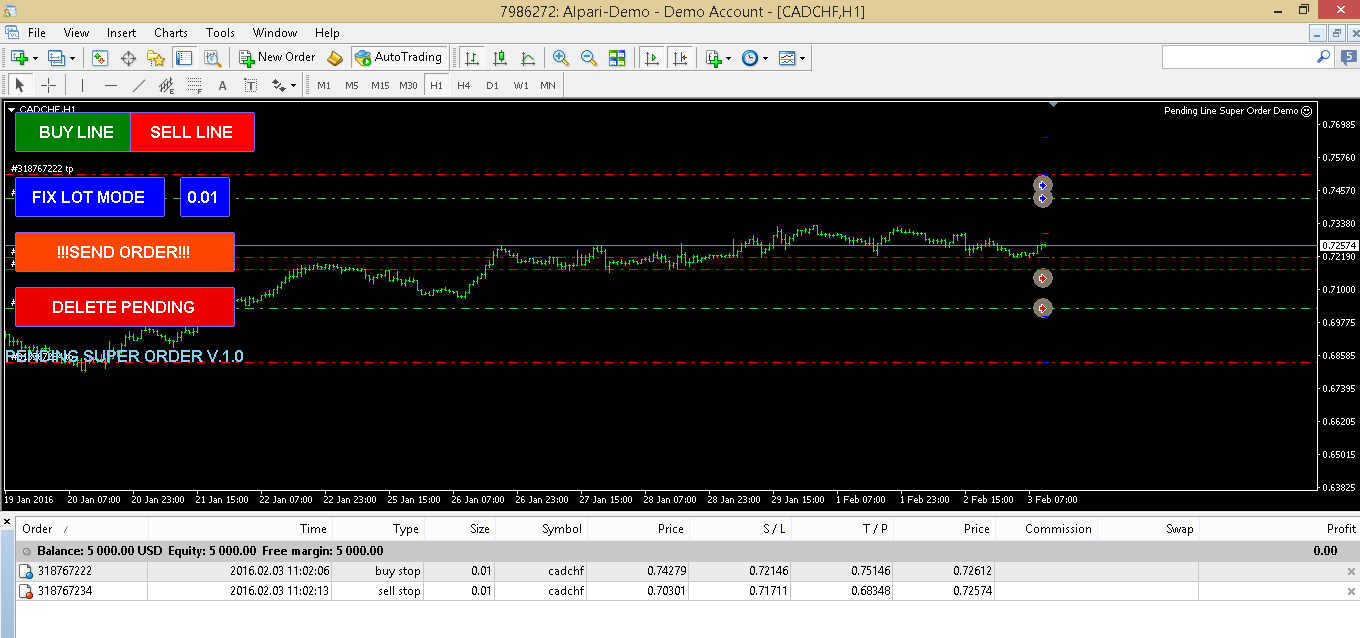The width and height of the screenshot is (1360, 638).
Task: Tile chart windows icon
Action: tap(617, 58)
